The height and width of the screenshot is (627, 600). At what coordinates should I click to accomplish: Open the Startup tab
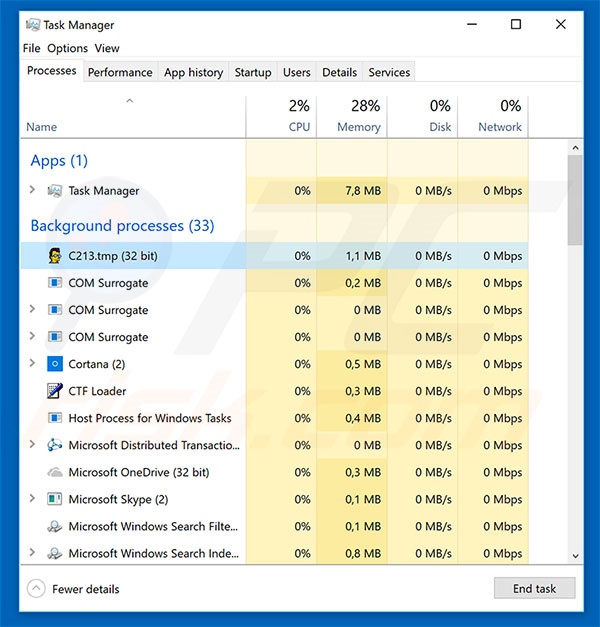[252, 72]
